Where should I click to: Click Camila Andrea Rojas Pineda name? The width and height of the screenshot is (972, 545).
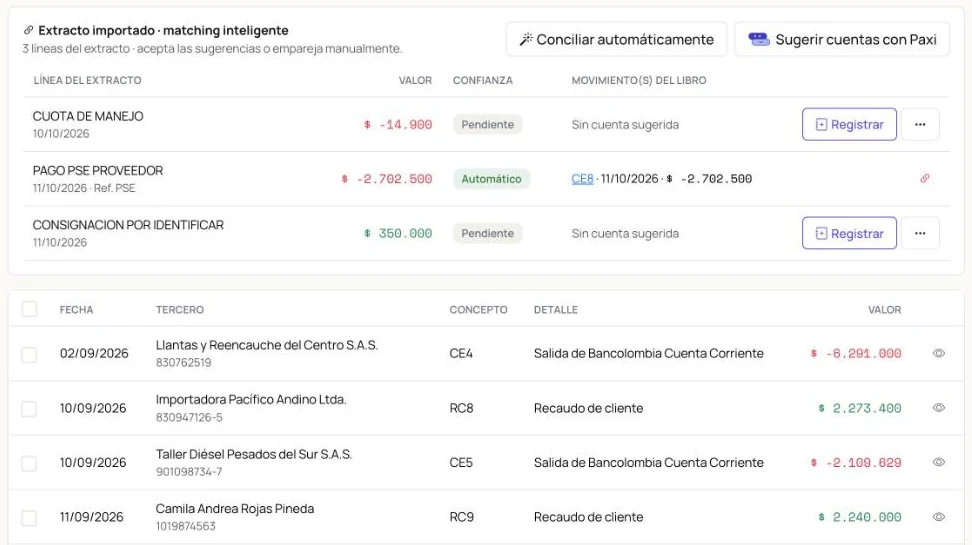[x=235, y=508]
